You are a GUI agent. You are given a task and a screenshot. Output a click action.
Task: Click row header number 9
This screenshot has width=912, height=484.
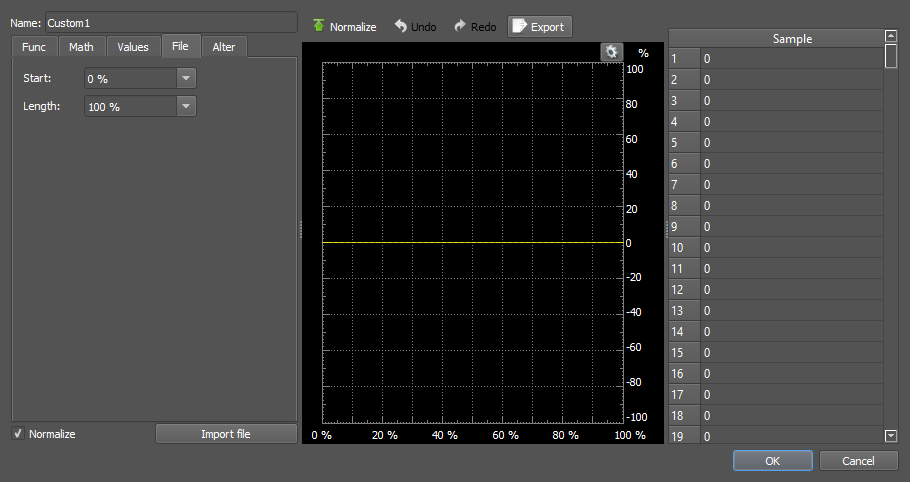tap(685, 226)
